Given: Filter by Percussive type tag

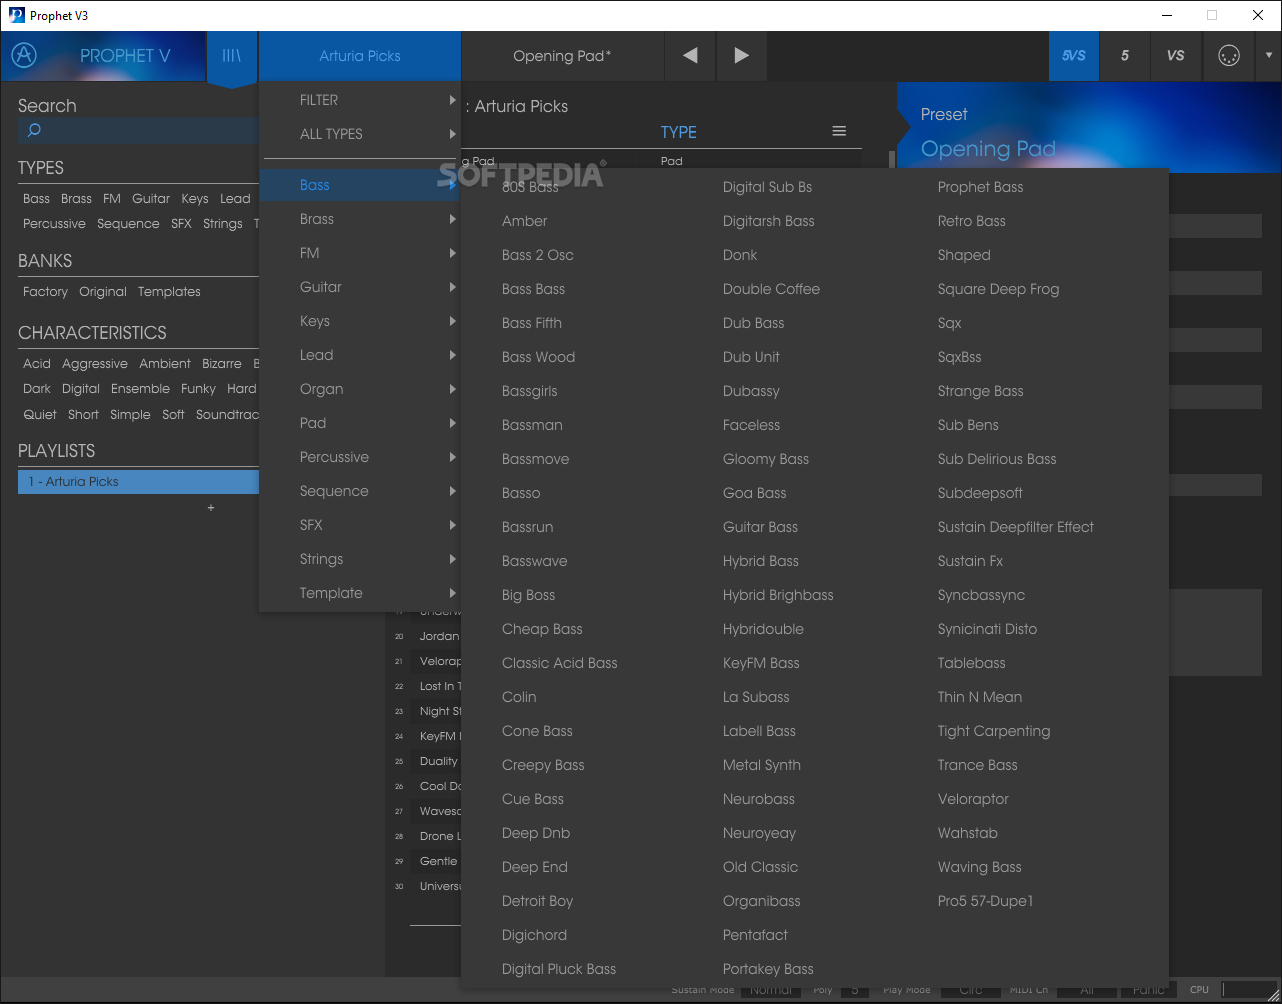Looking at the screenshot, I should pos(54,224).
